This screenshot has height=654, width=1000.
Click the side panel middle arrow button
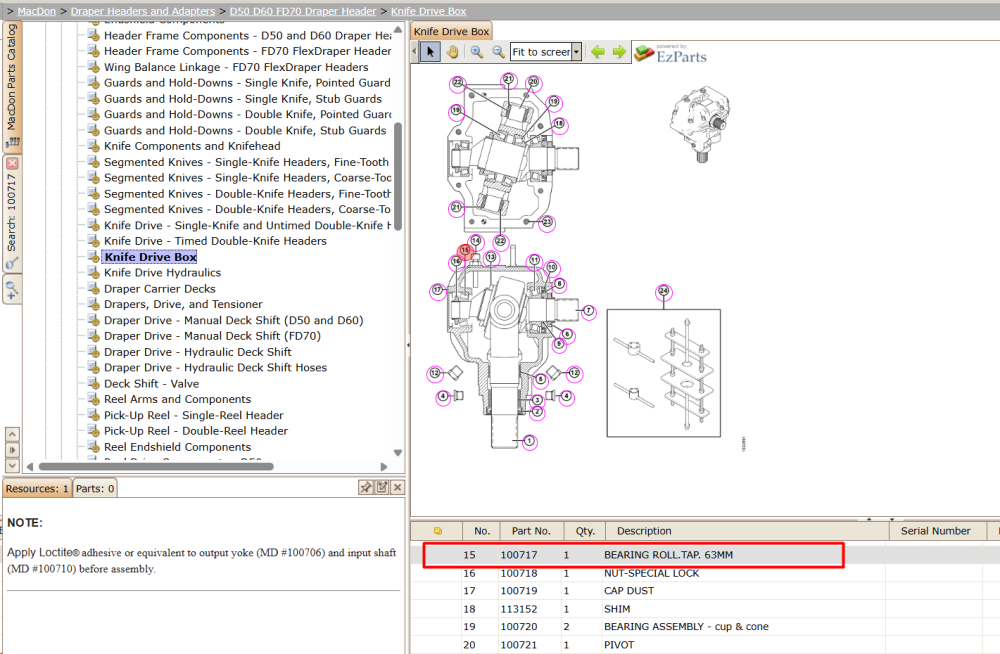(12, 450)
